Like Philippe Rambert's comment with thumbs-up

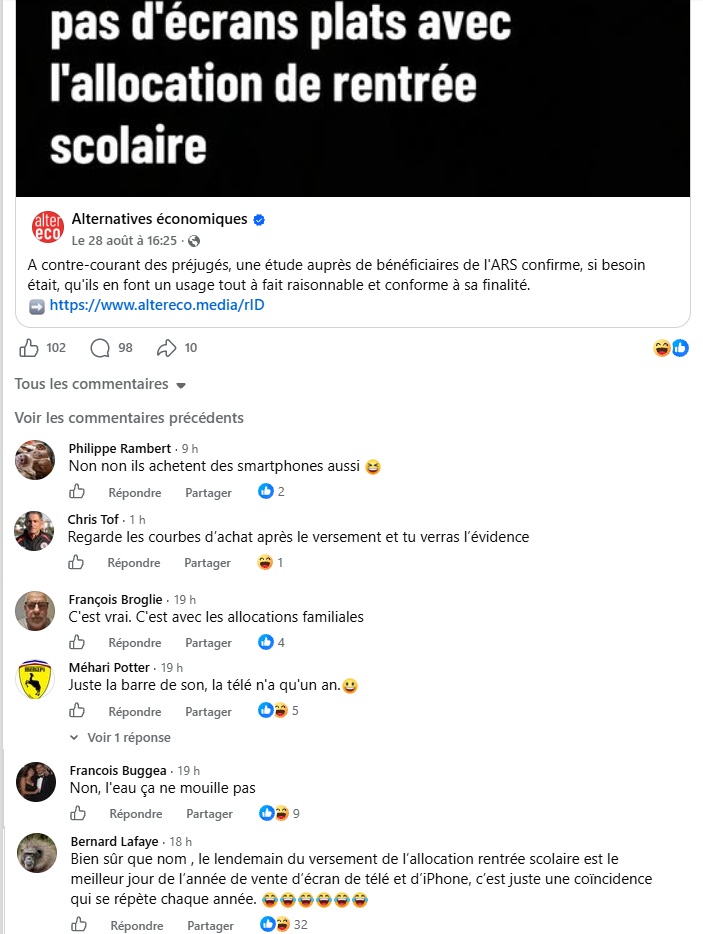pyautogui.click(x=77, y=492)
